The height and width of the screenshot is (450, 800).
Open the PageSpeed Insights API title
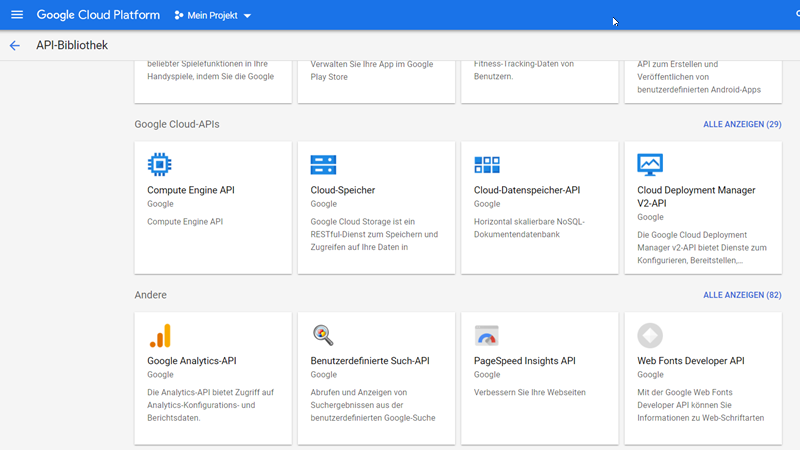point(525,361)
